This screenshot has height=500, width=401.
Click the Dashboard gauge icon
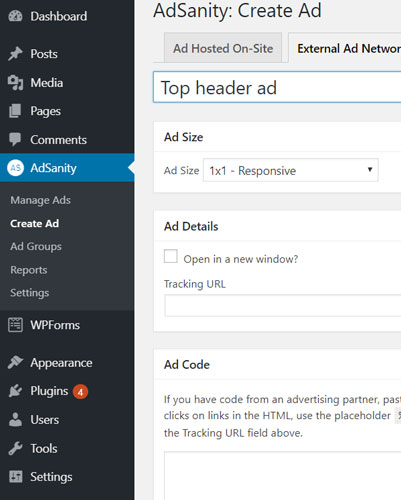pyautogui.click(x=15, y=16)
